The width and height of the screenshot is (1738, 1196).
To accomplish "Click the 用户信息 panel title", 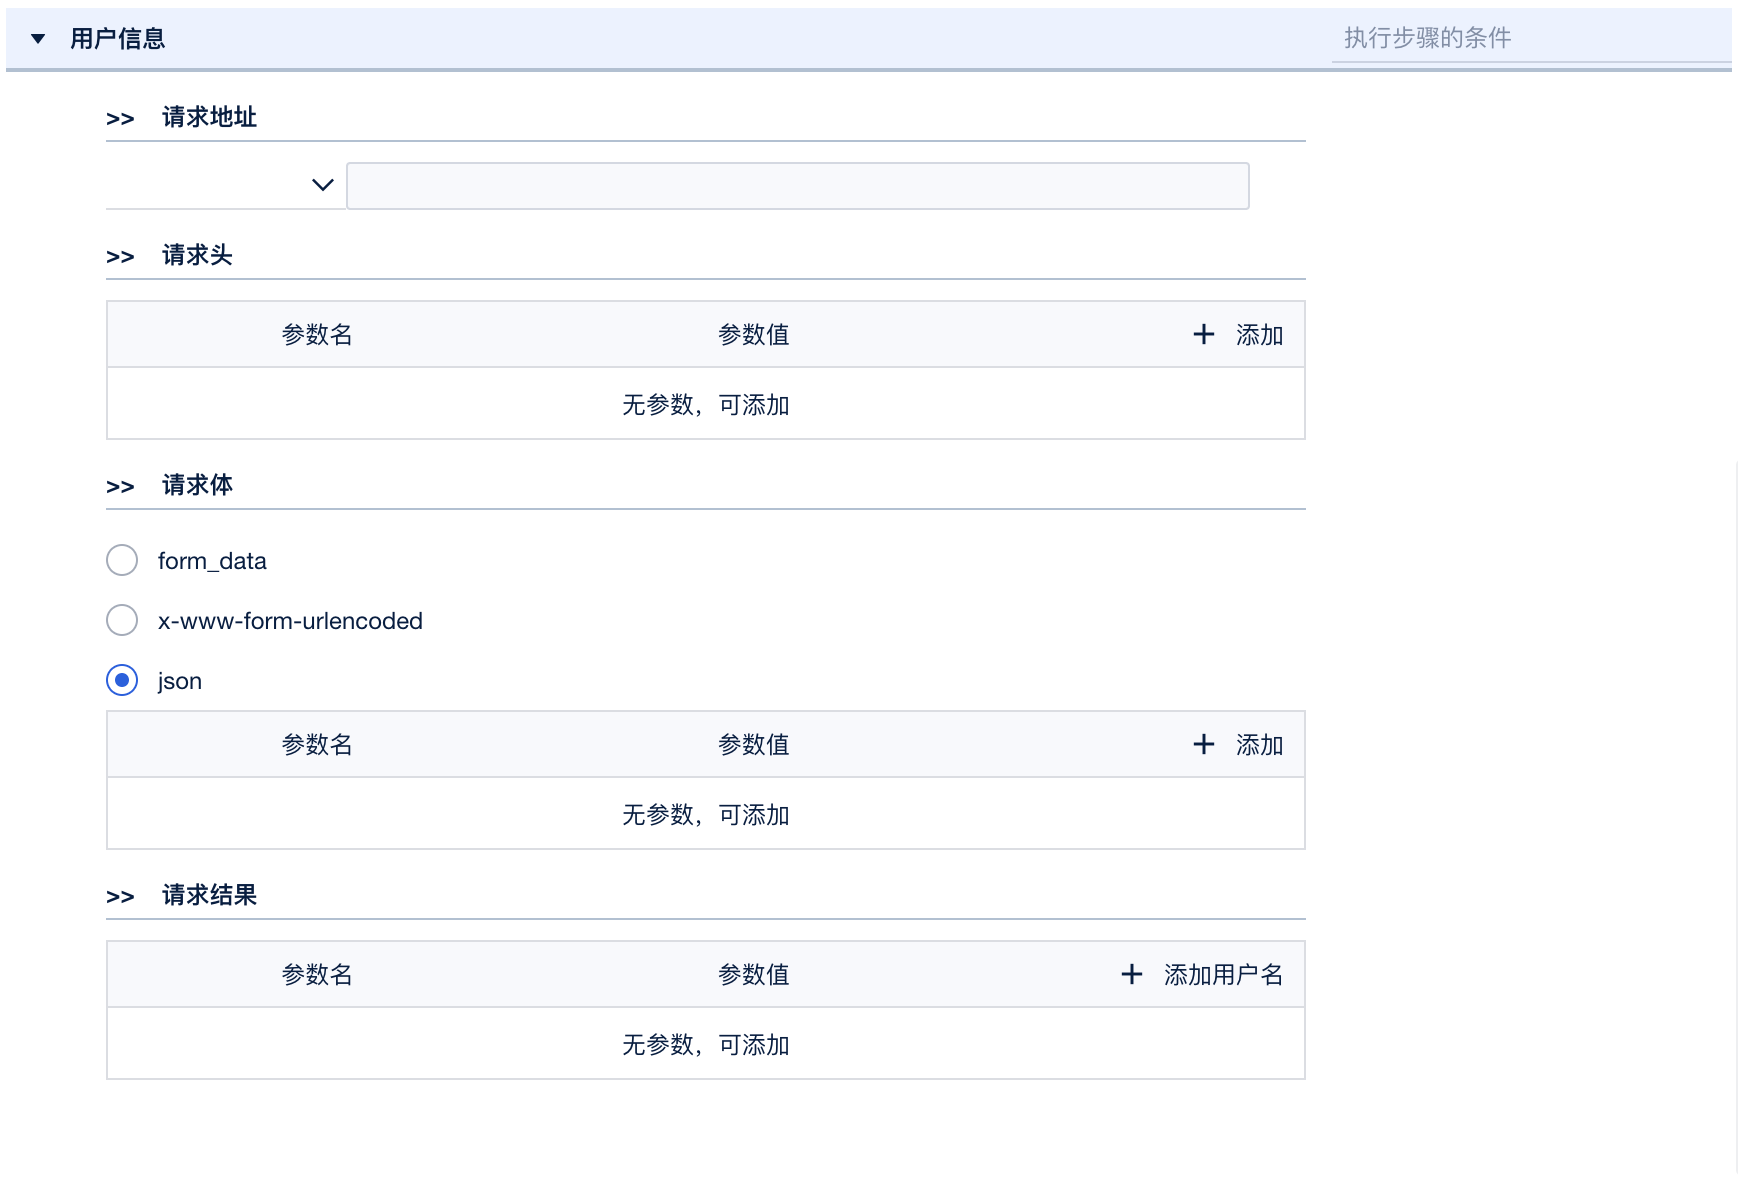I will pos(117,39).
